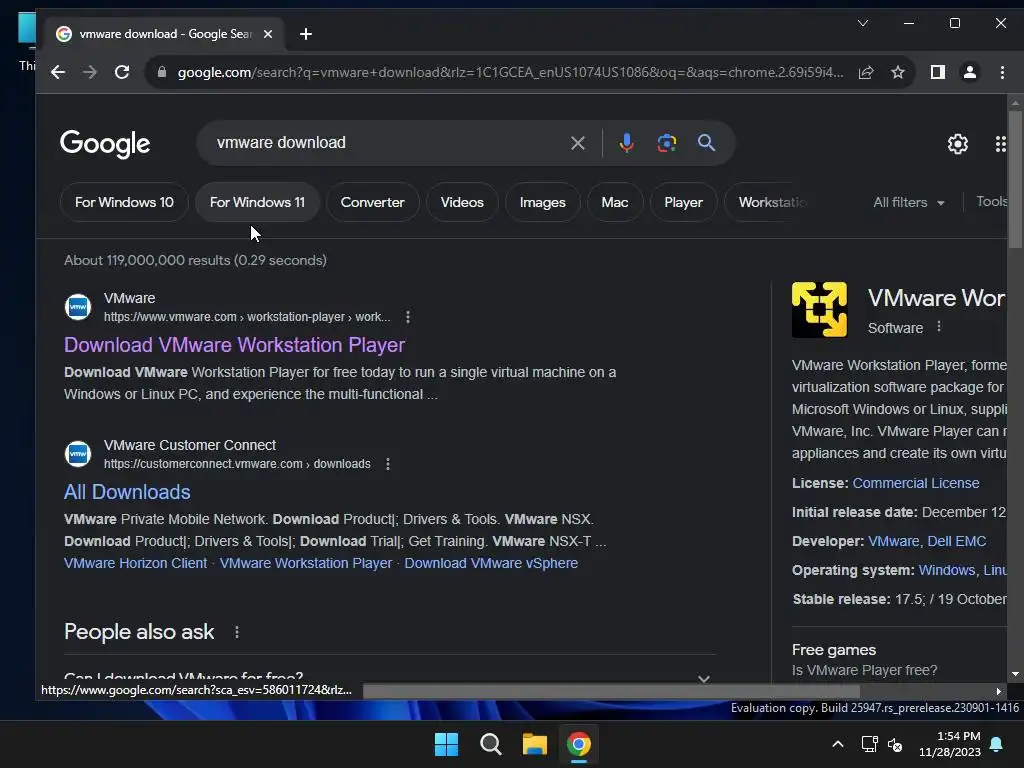Go to Google homepage via logo
The image size is (1024, 768).
pyautogui.click(x=105, y=144)
